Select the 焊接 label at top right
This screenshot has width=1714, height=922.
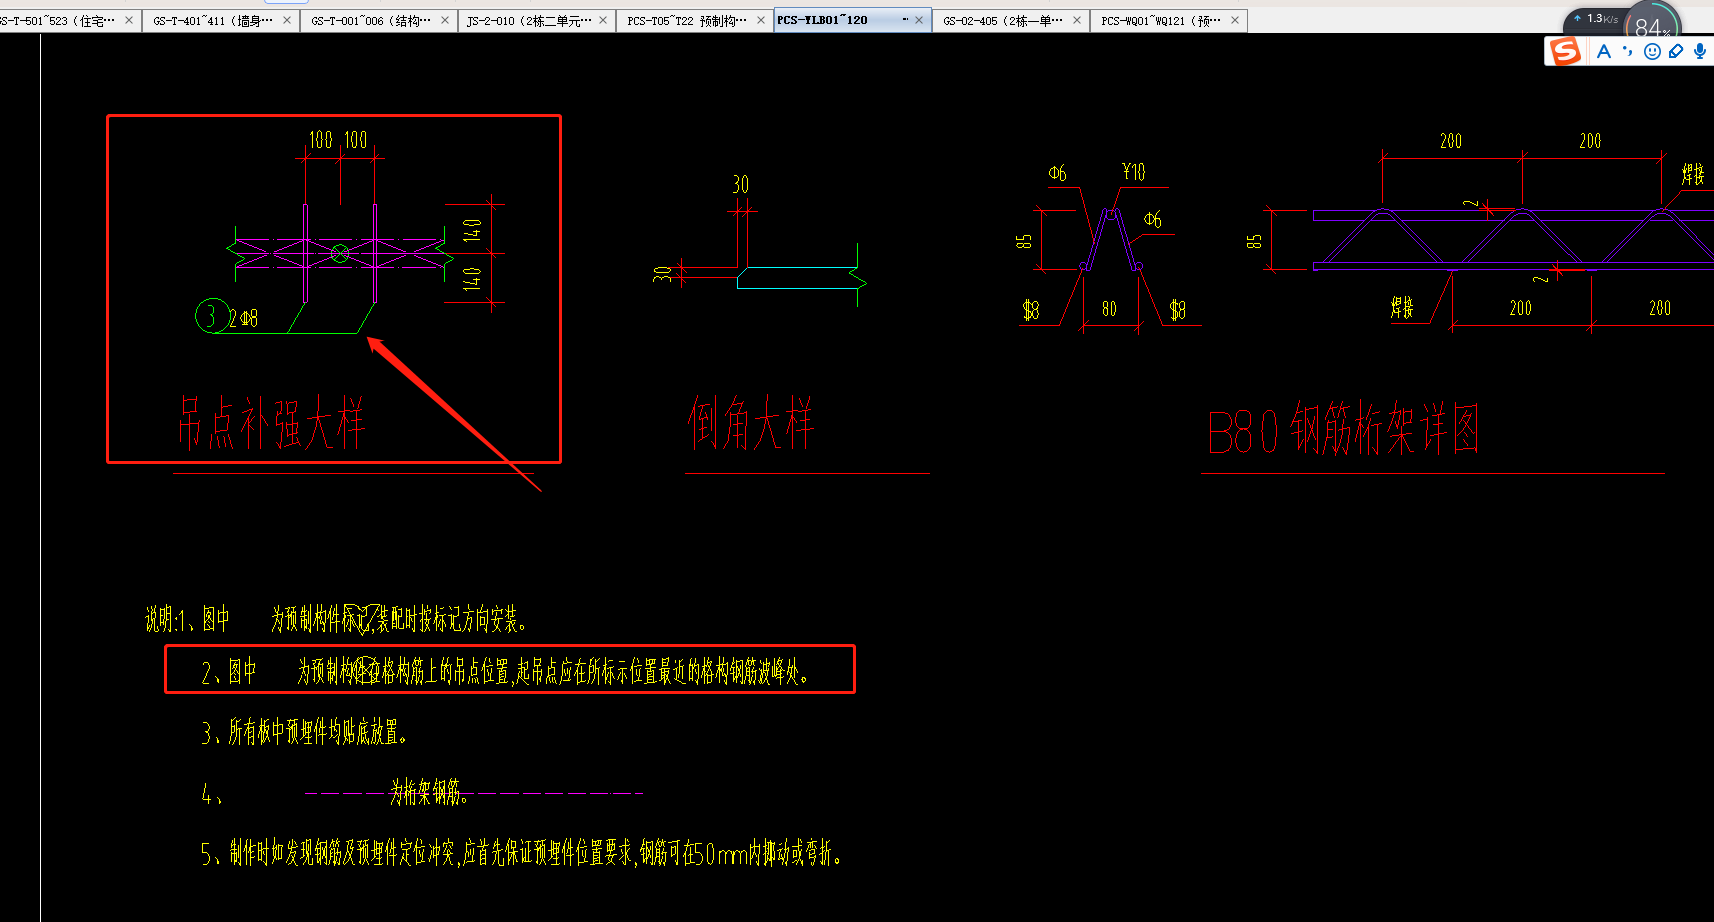(1693, 174)
